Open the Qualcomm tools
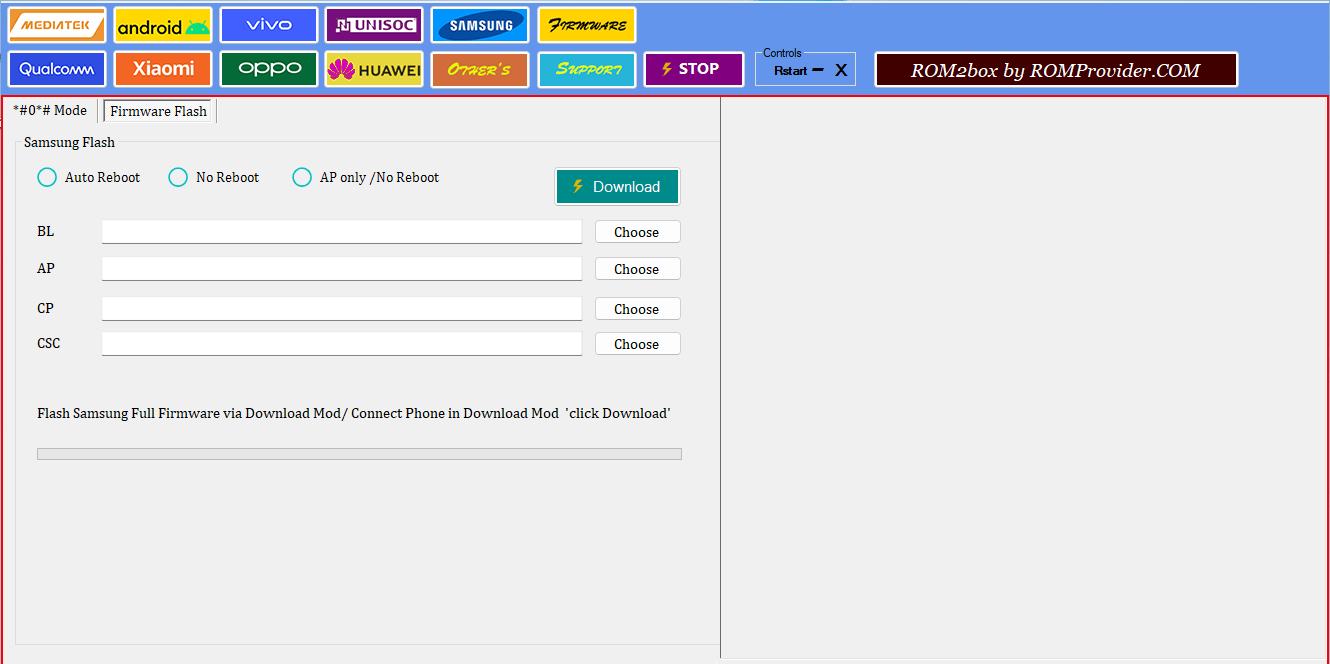Image resolution: width=1330 pixels, height=664 pixels. (x=56, y=69)
